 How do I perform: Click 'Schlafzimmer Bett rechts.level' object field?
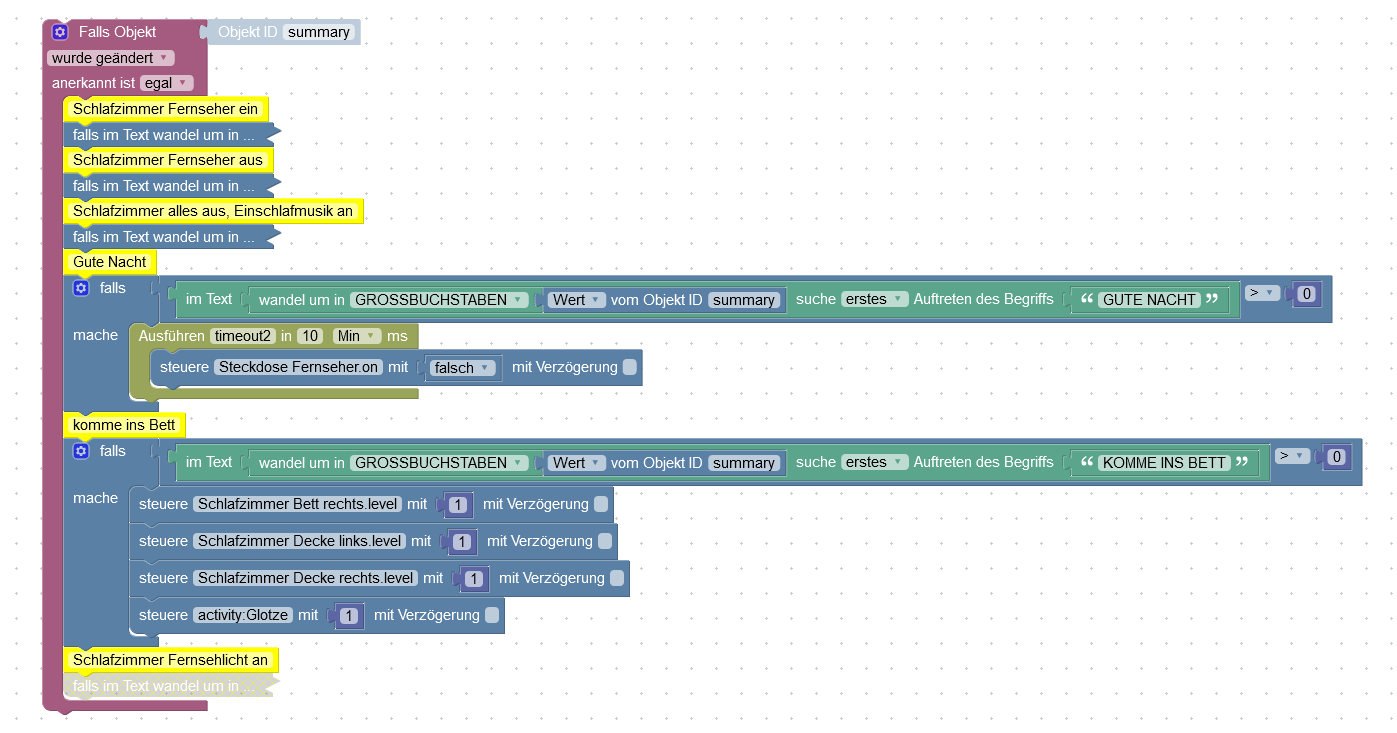pyautogui.click(x=298, y=504)
